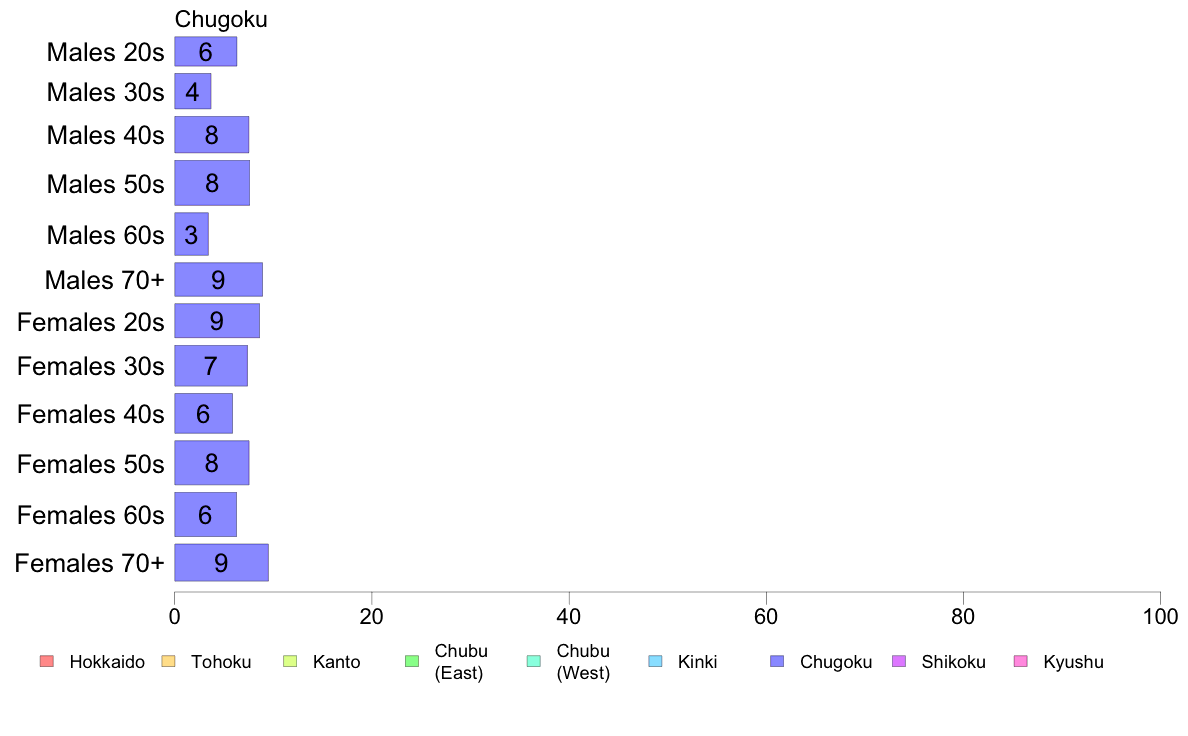Select the Males 60s bar showing 3

click(191, 234)
